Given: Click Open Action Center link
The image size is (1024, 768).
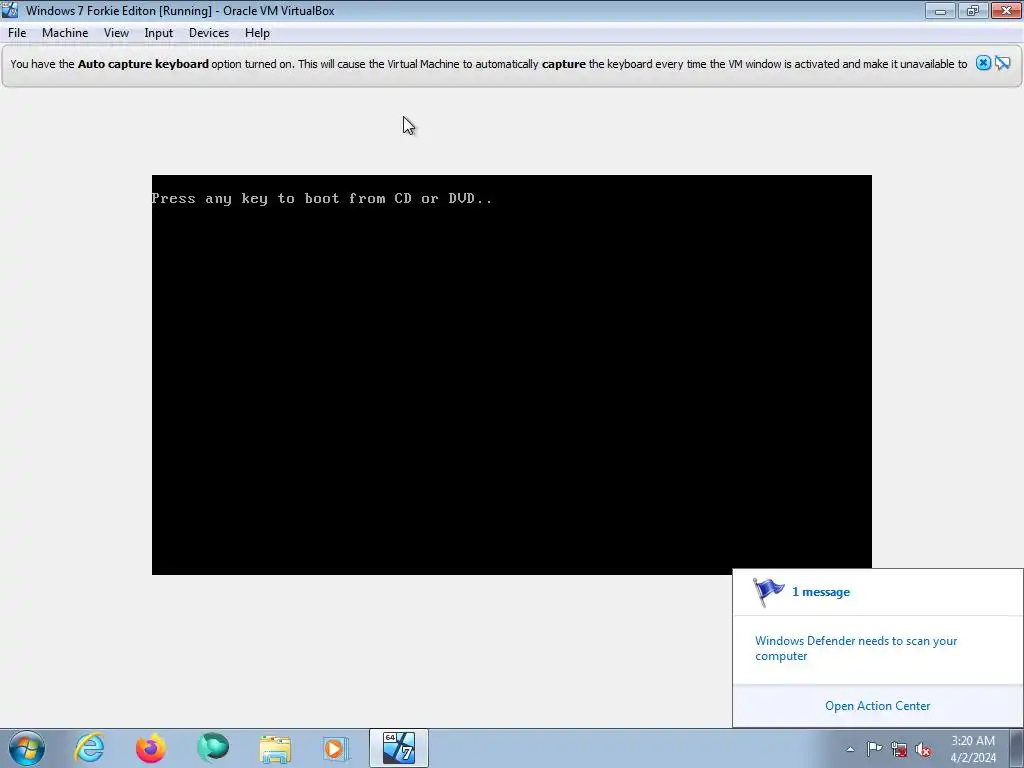Looking at the screenshot, I should (x=877, y=706).
